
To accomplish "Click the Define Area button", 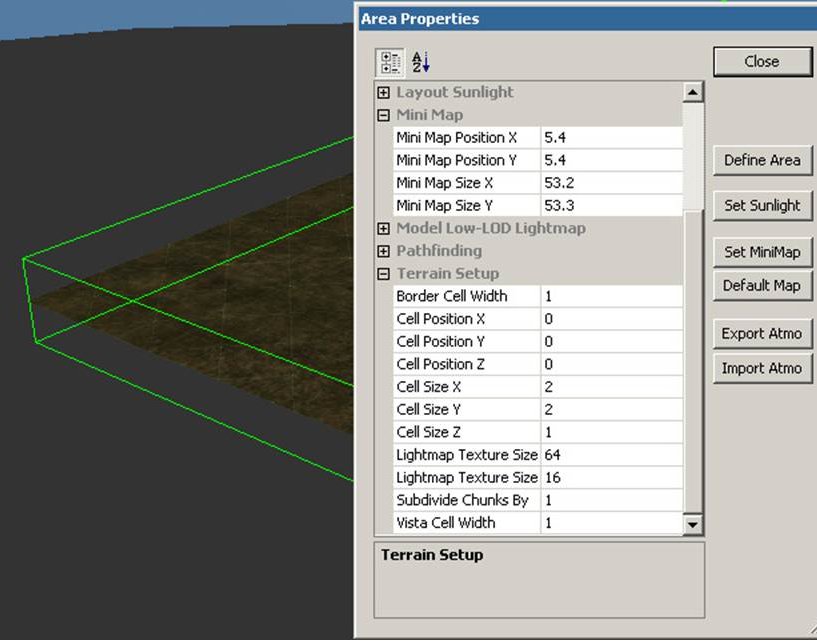I will (762, 160).
